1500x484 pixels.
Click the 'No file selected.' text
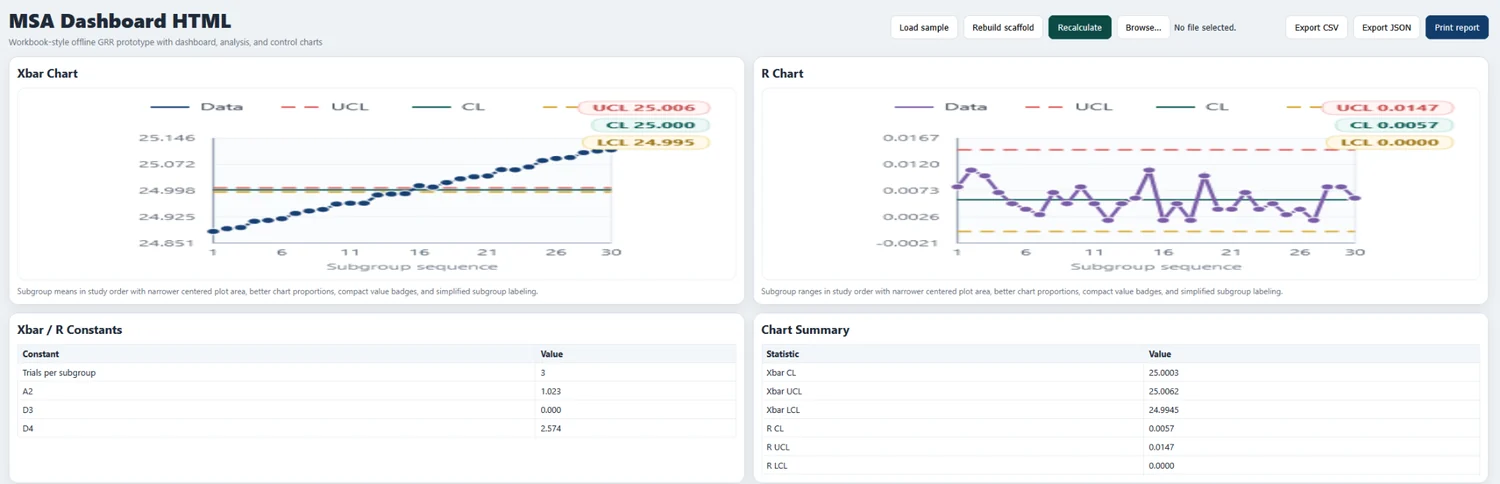(1204, 28)
